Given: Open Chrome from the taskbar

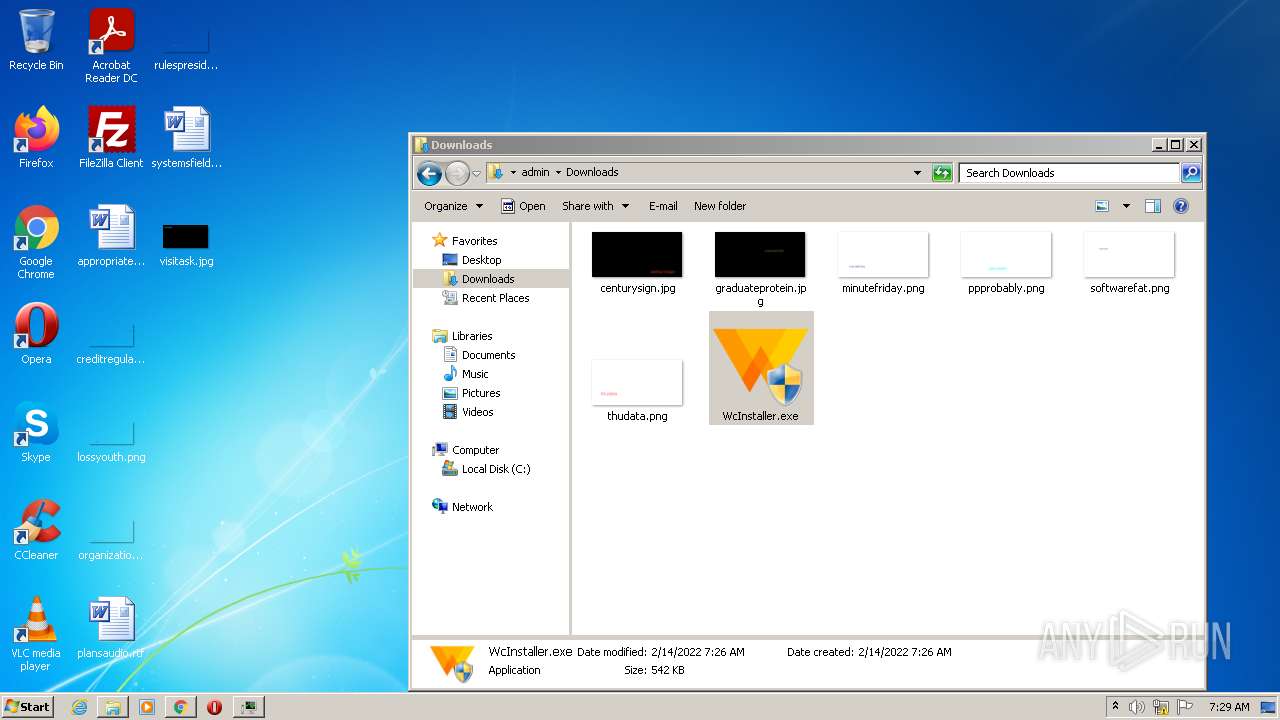Looking at the screenshot, I should point(180,707).
